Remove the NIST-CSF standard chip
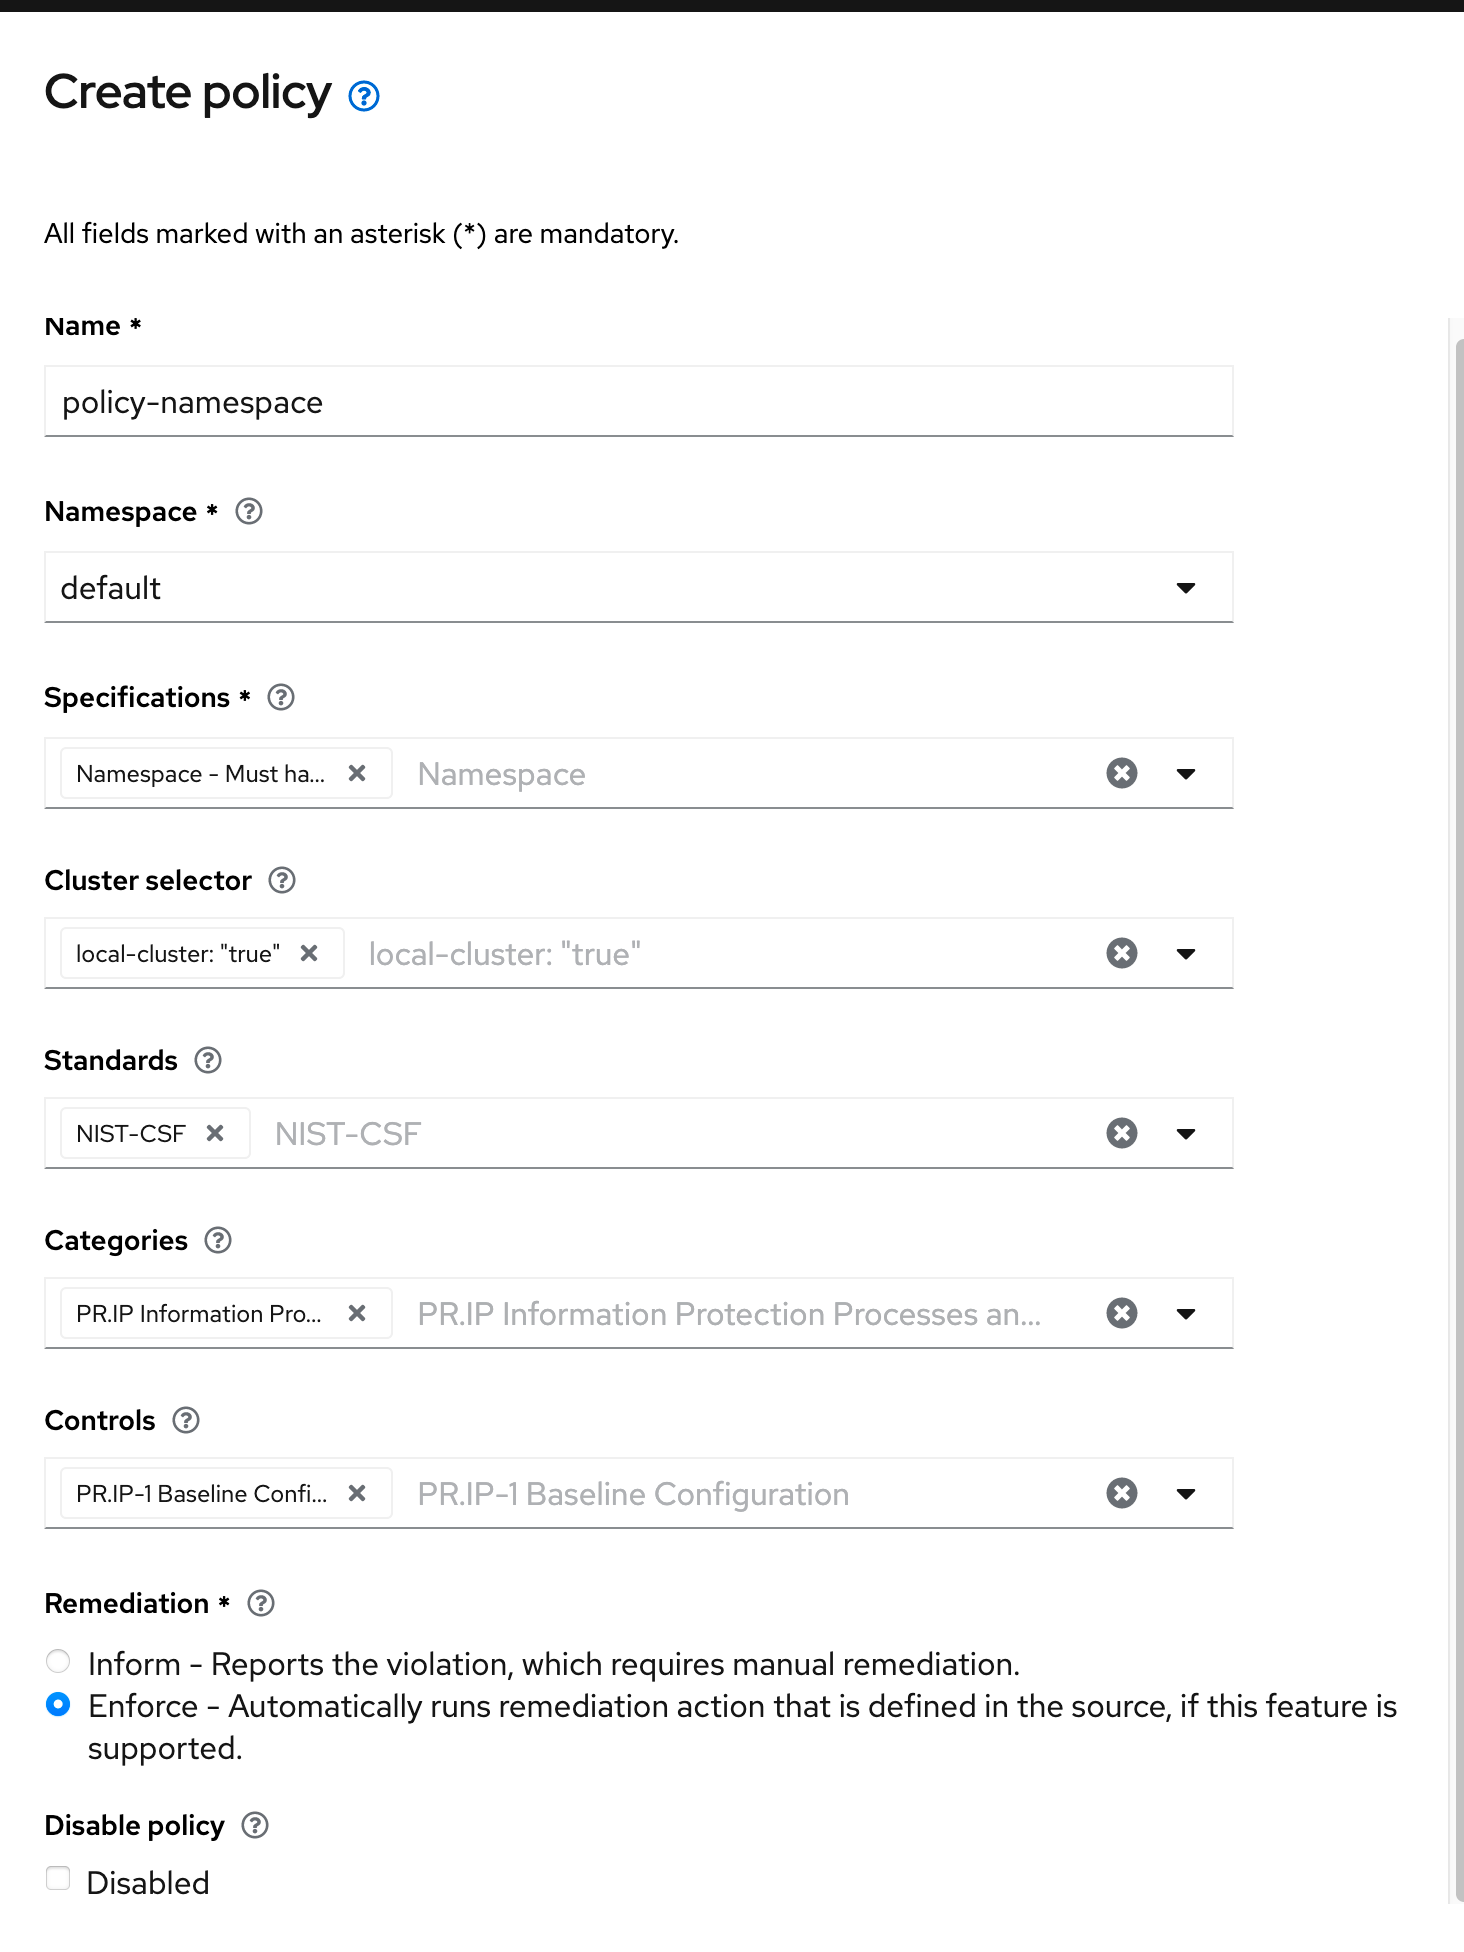1464x1952 pixels. pyautogui.click(x=215, y=1133)
